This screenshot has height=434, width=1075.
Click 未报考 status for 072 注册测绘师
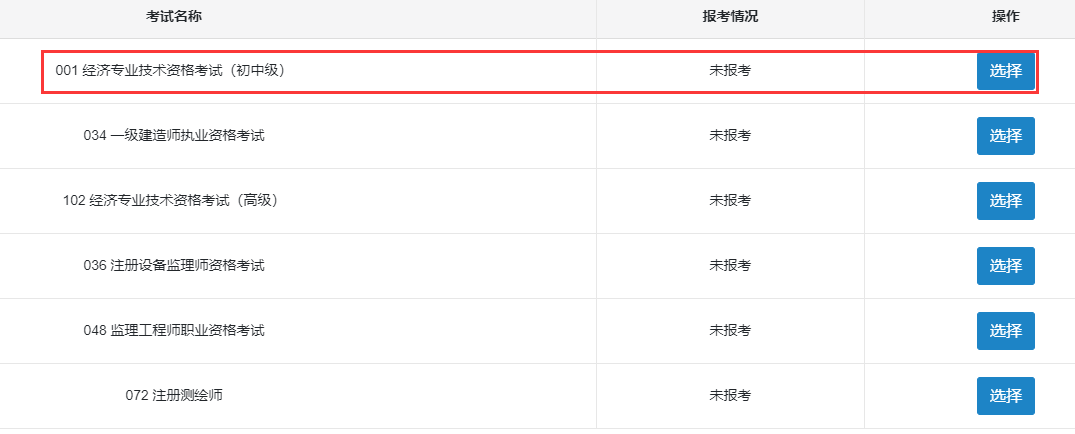click(x=730, y=396)
